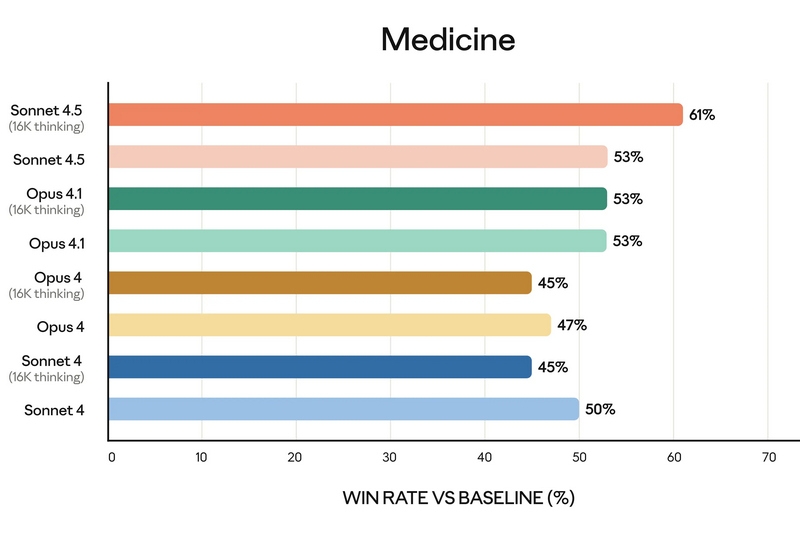Click the dark blue Sonnet 4 thinking bar
Viewport: 800px width, 548px height.
[319, 367]
